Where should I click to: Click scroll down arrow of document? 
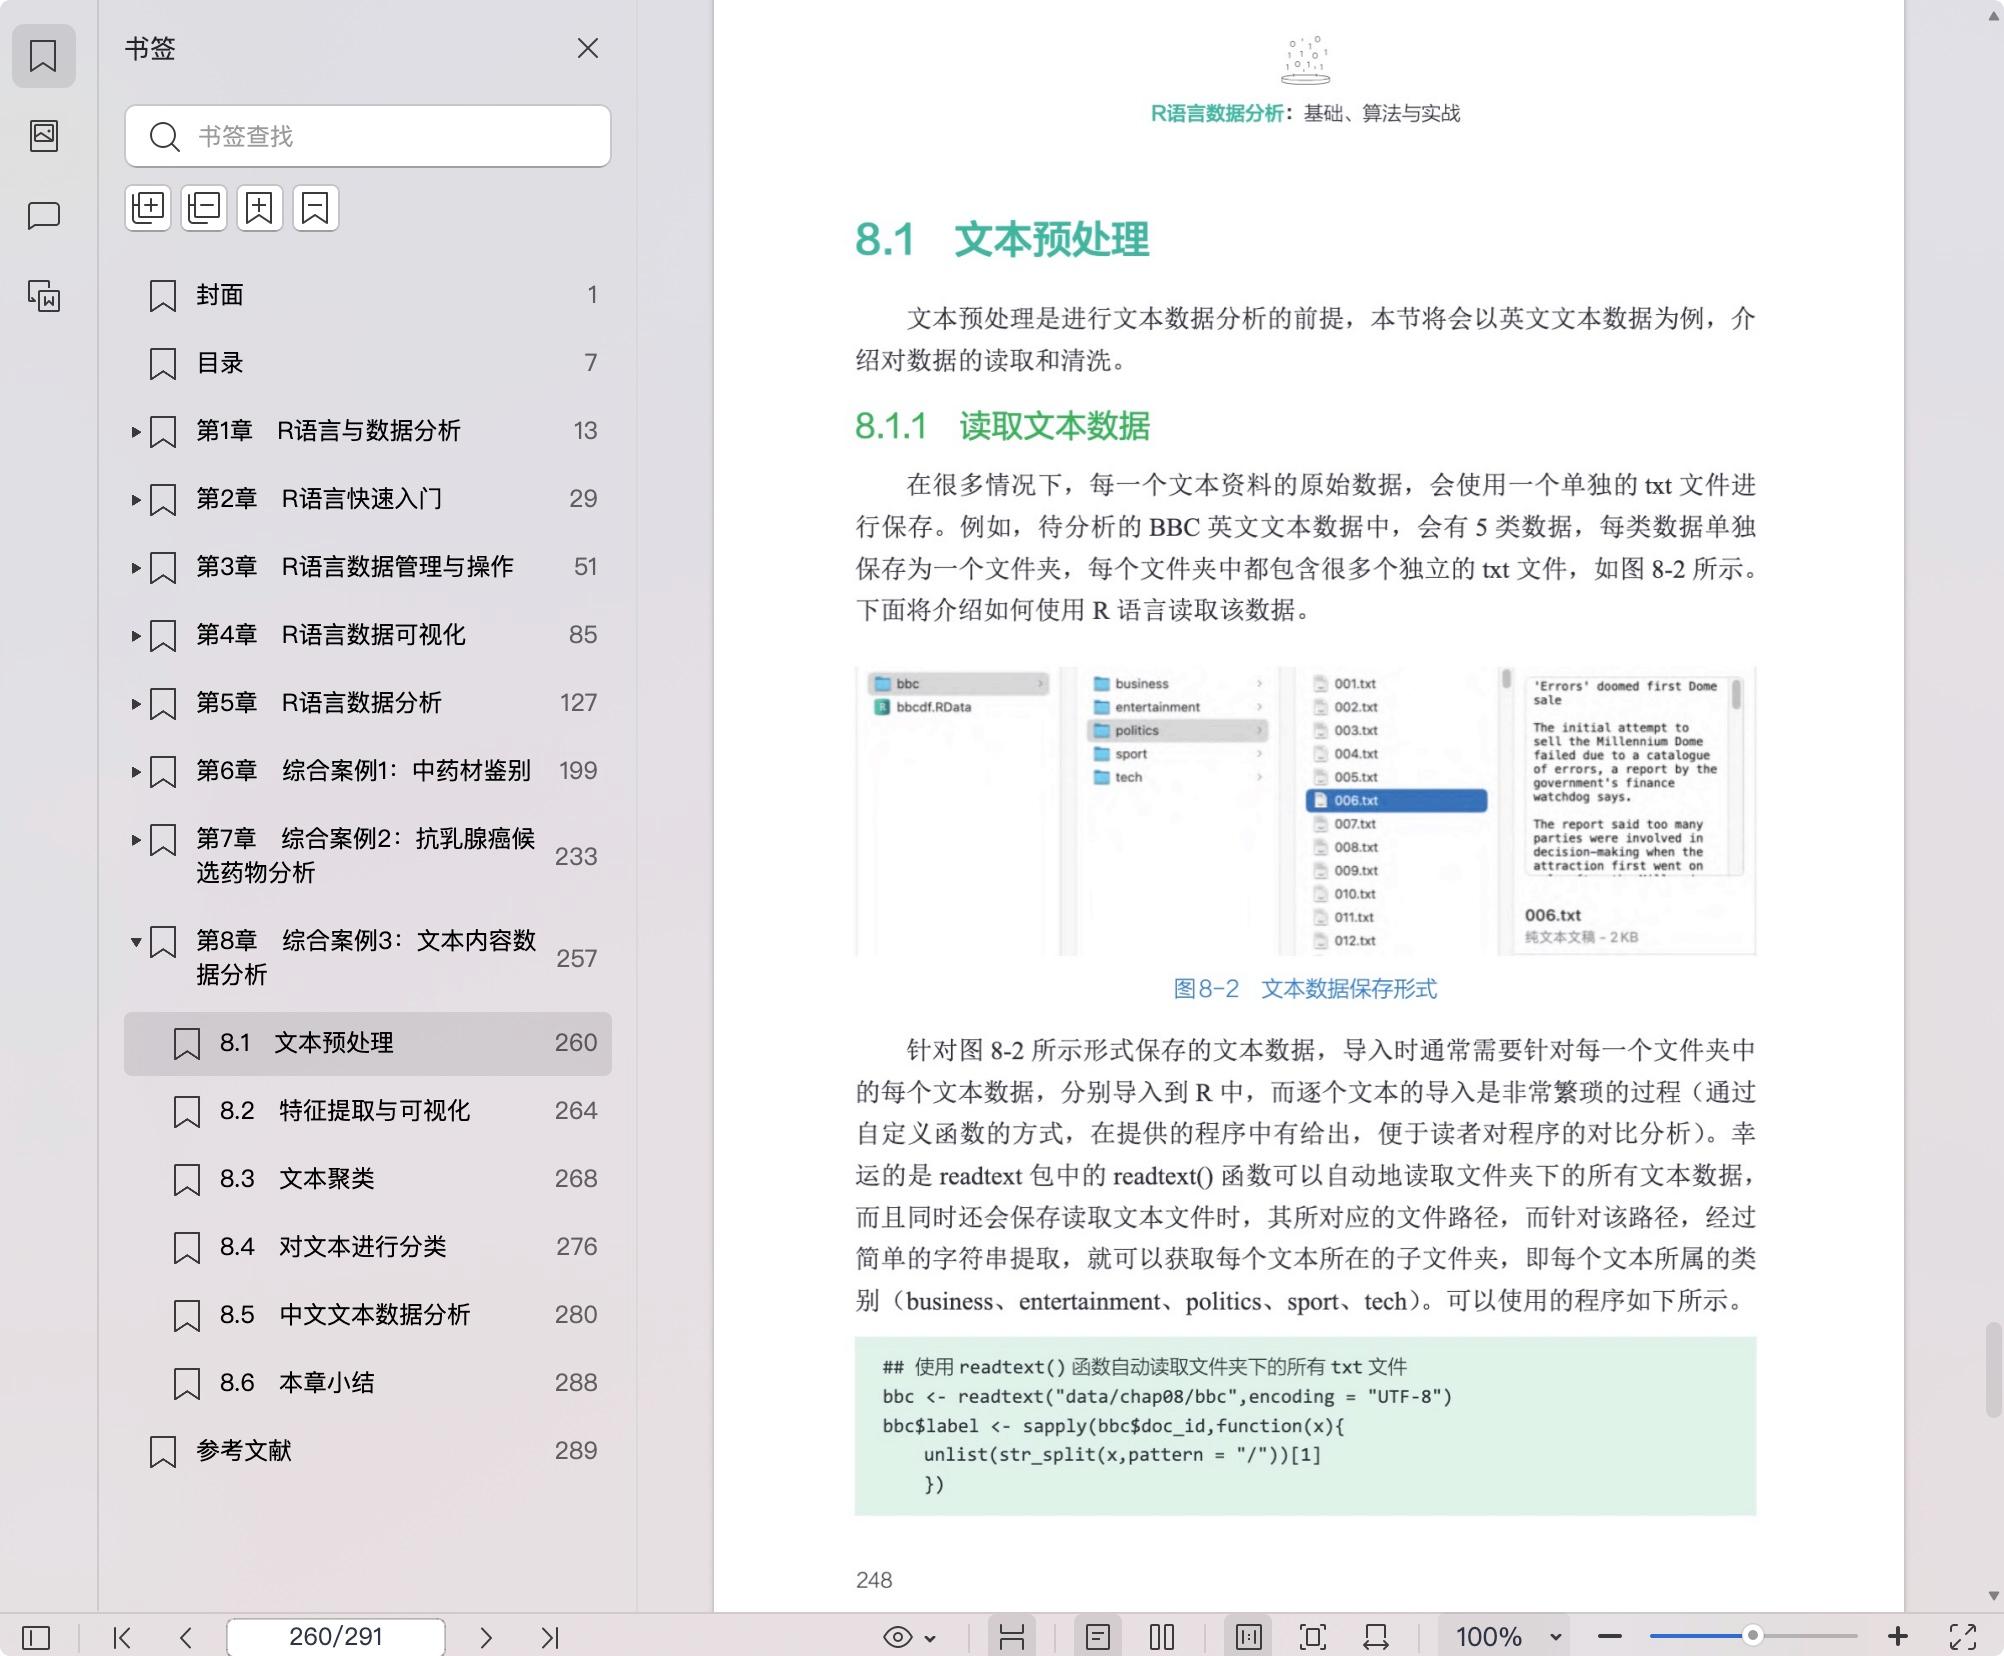click(x=1993, y=1596)
